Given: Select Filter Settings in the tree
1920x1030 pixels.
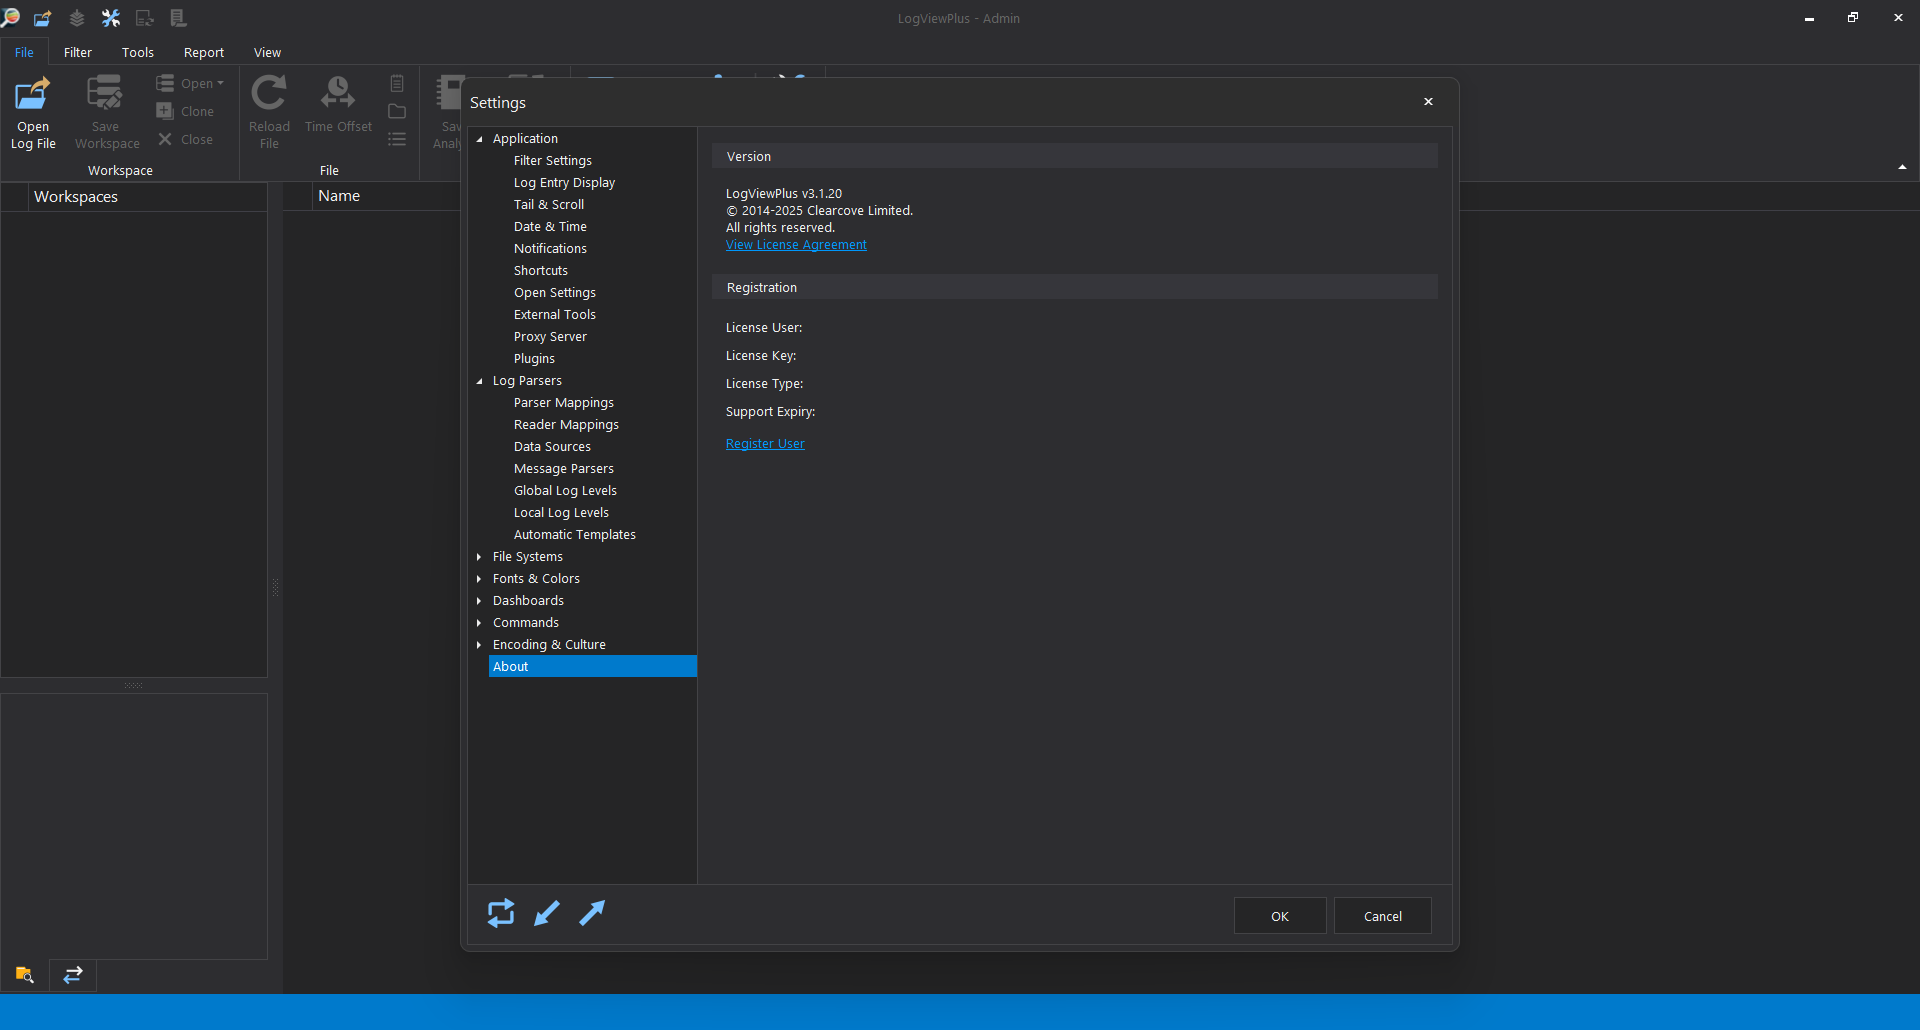Looking at the screenshot, I should pos(553,161).
